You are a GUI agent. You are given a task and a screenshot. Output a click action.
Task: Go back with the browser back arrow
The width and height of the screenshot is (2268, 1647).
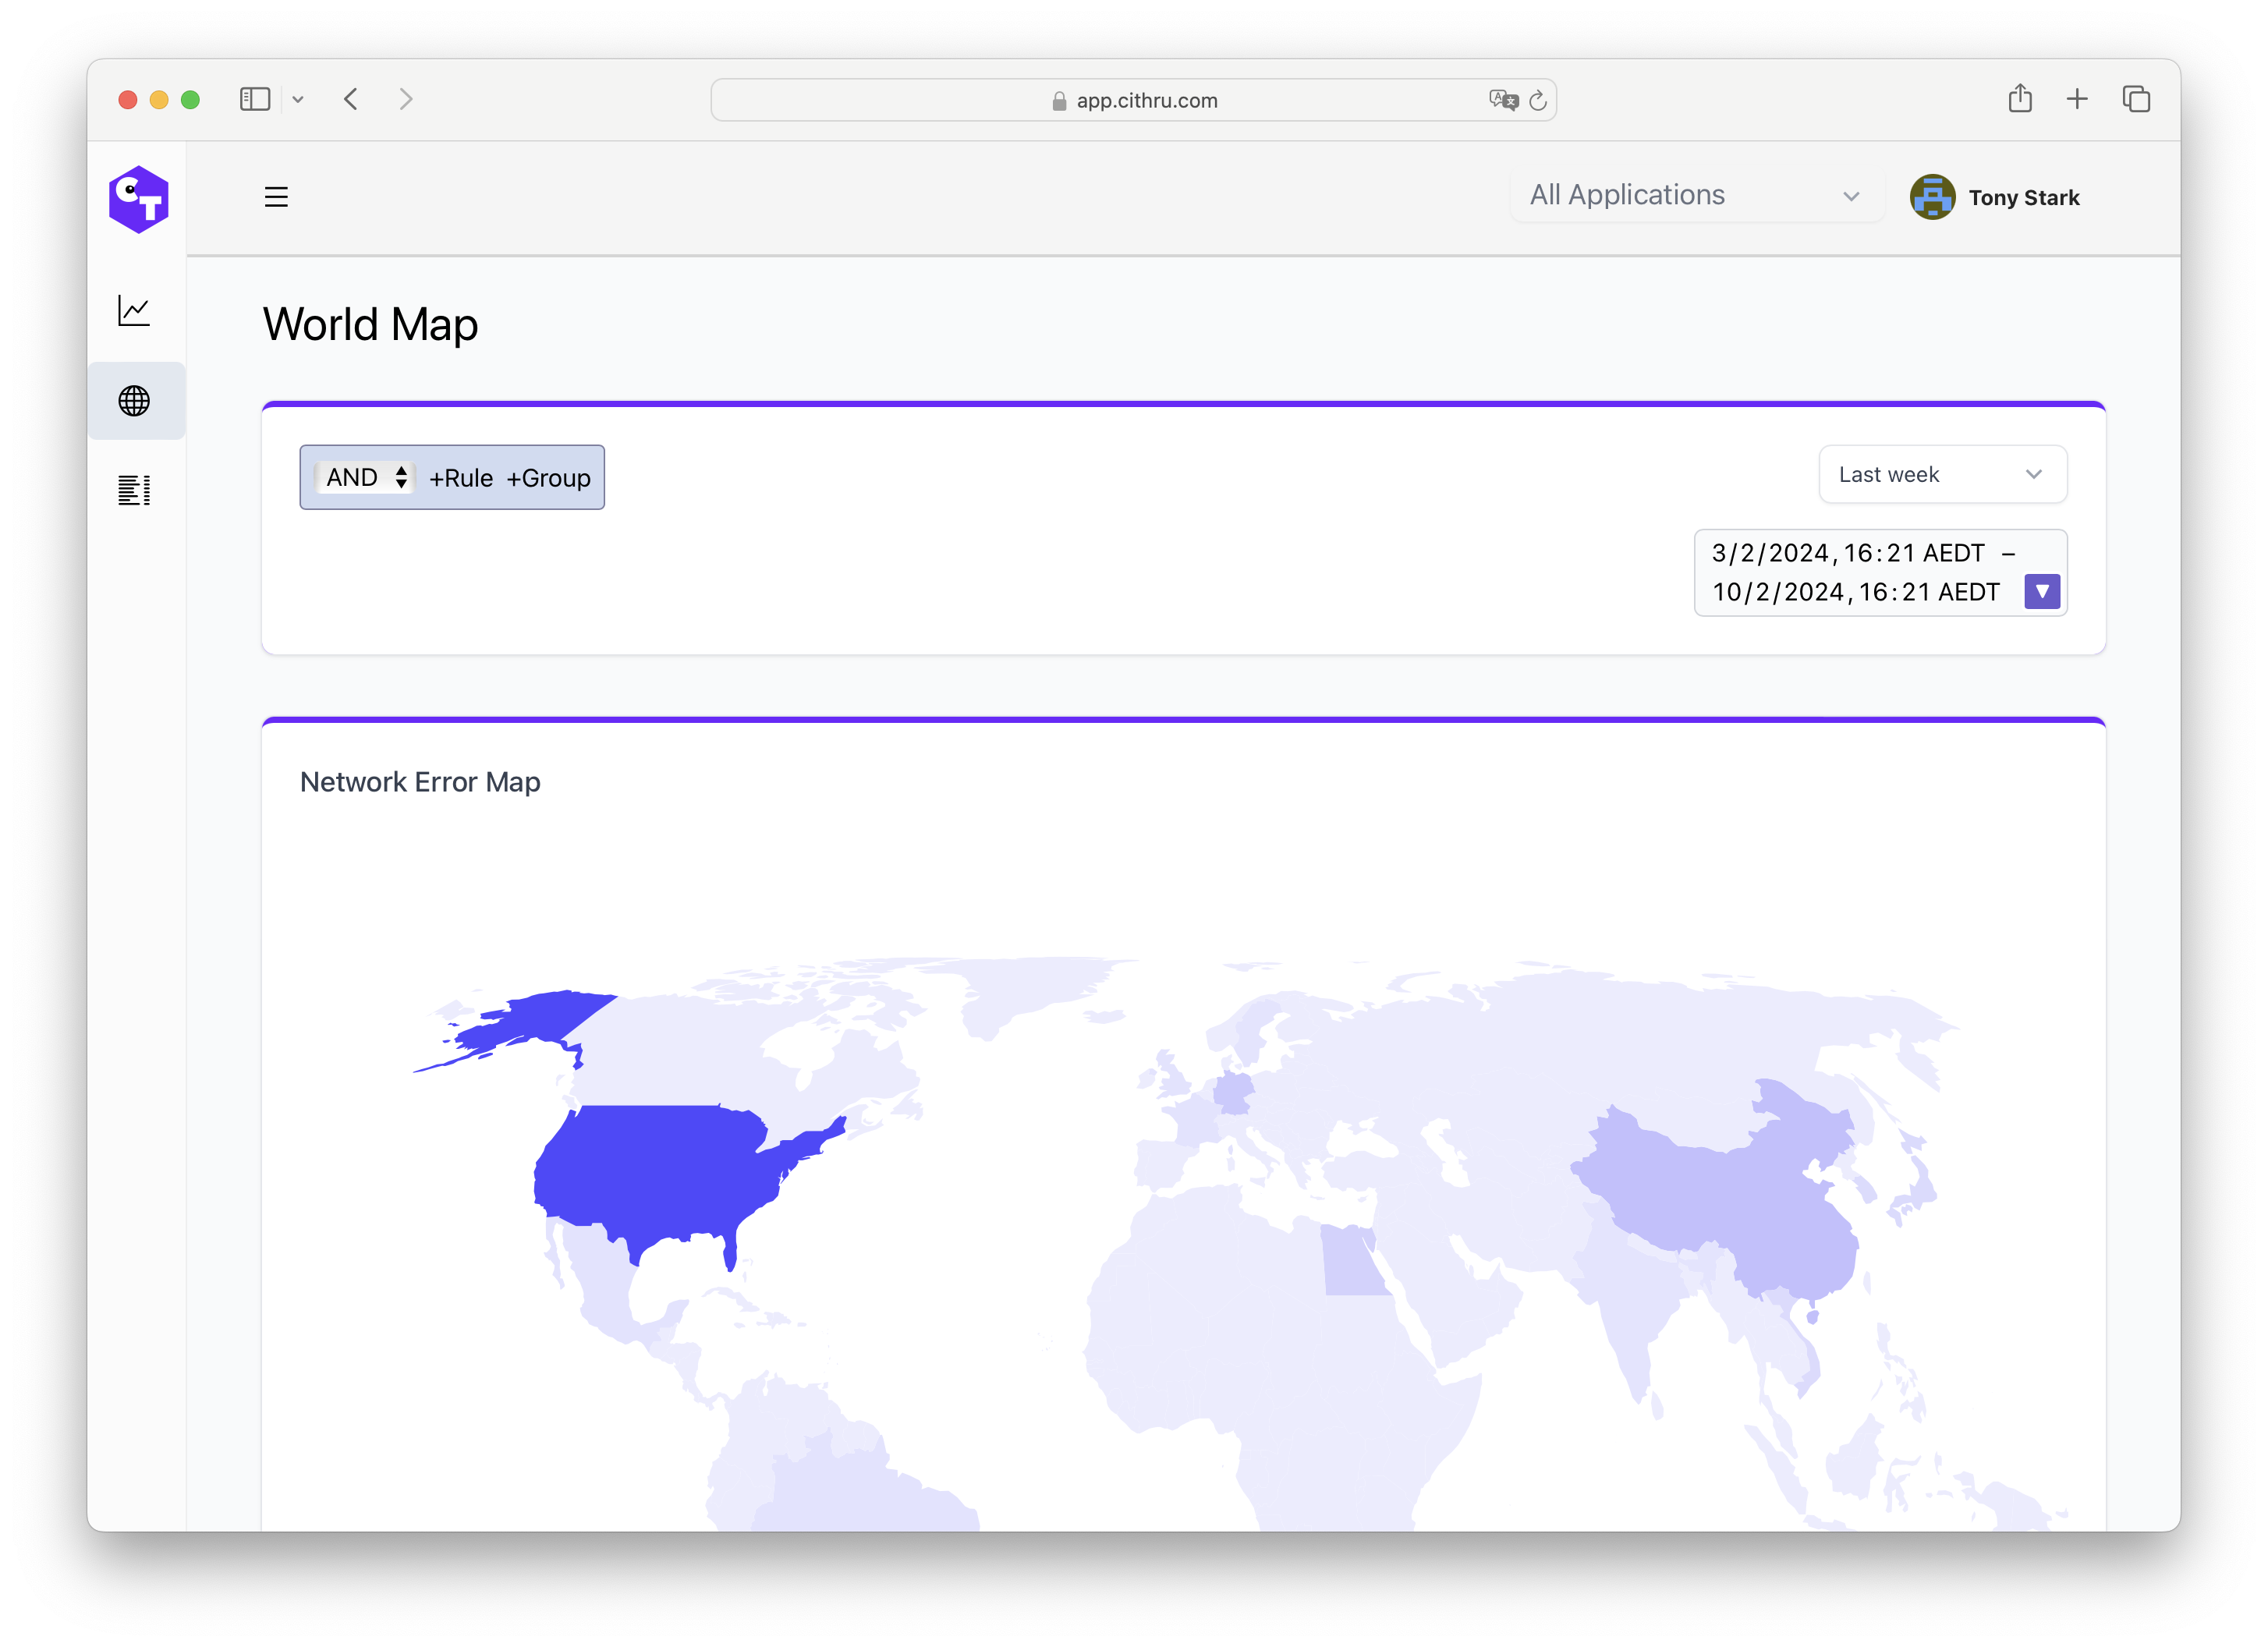(351, 99)
